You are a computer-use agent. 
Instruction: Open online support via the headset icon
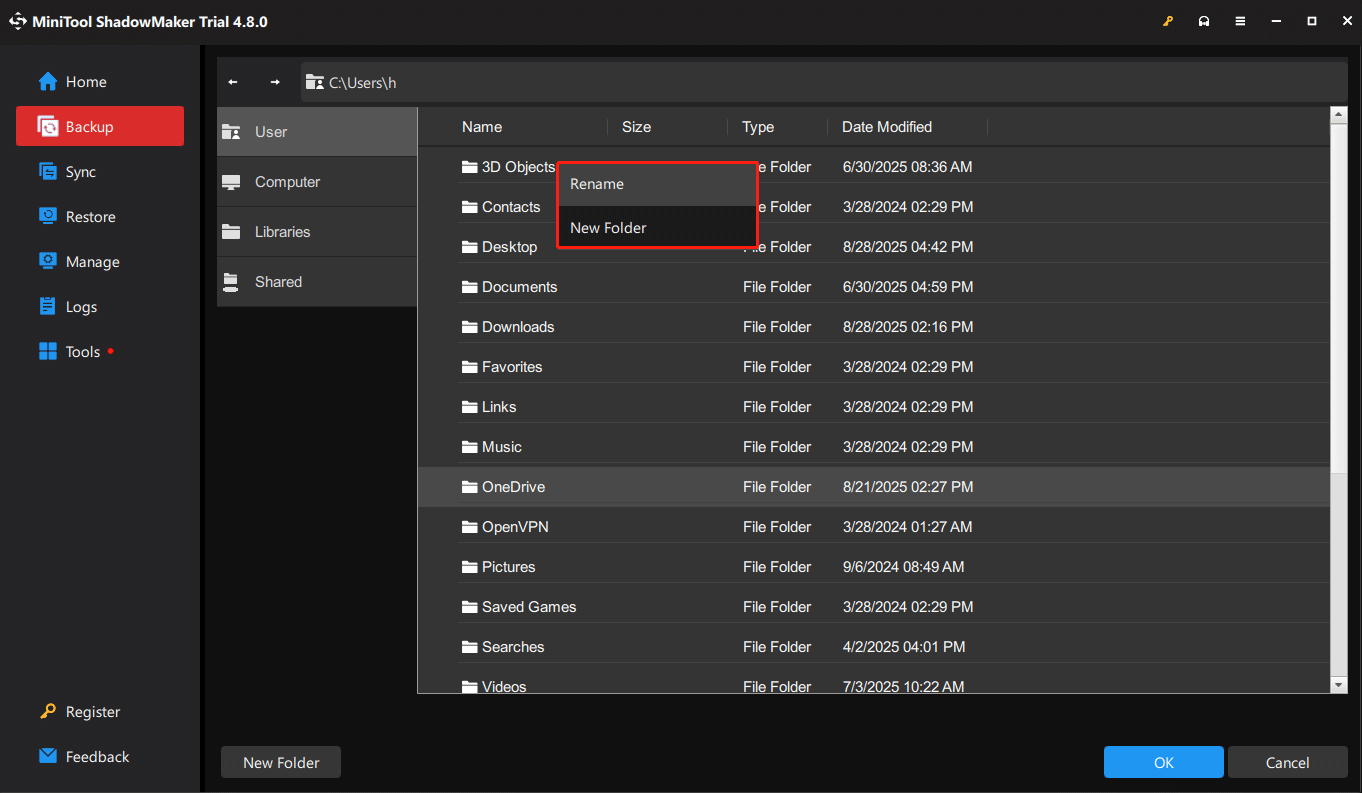coord(1204,20)
